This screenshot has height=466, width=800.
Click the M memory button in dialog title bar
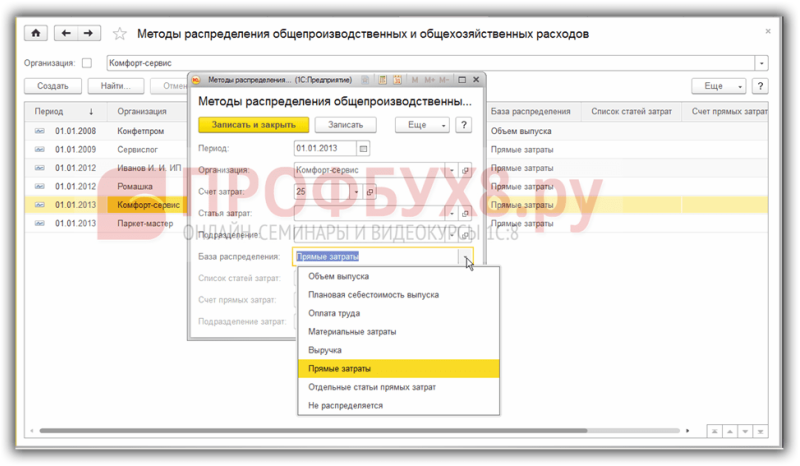pyautogui.click(x=415, y=80)
